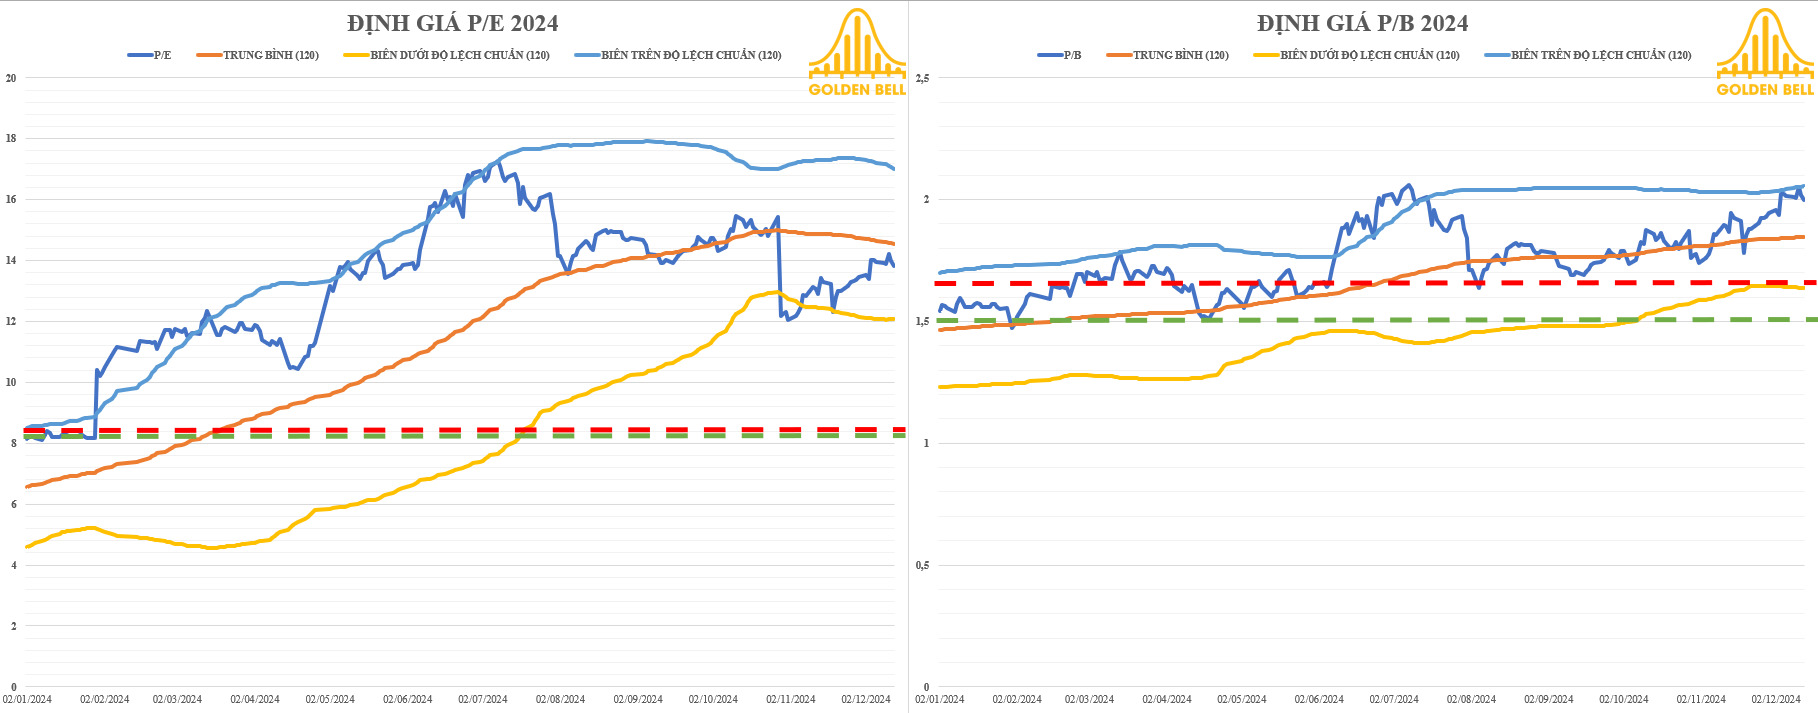Select the P/E legend entry
1818x713 pixels.
pyautogui.click(x=150, y=55)
